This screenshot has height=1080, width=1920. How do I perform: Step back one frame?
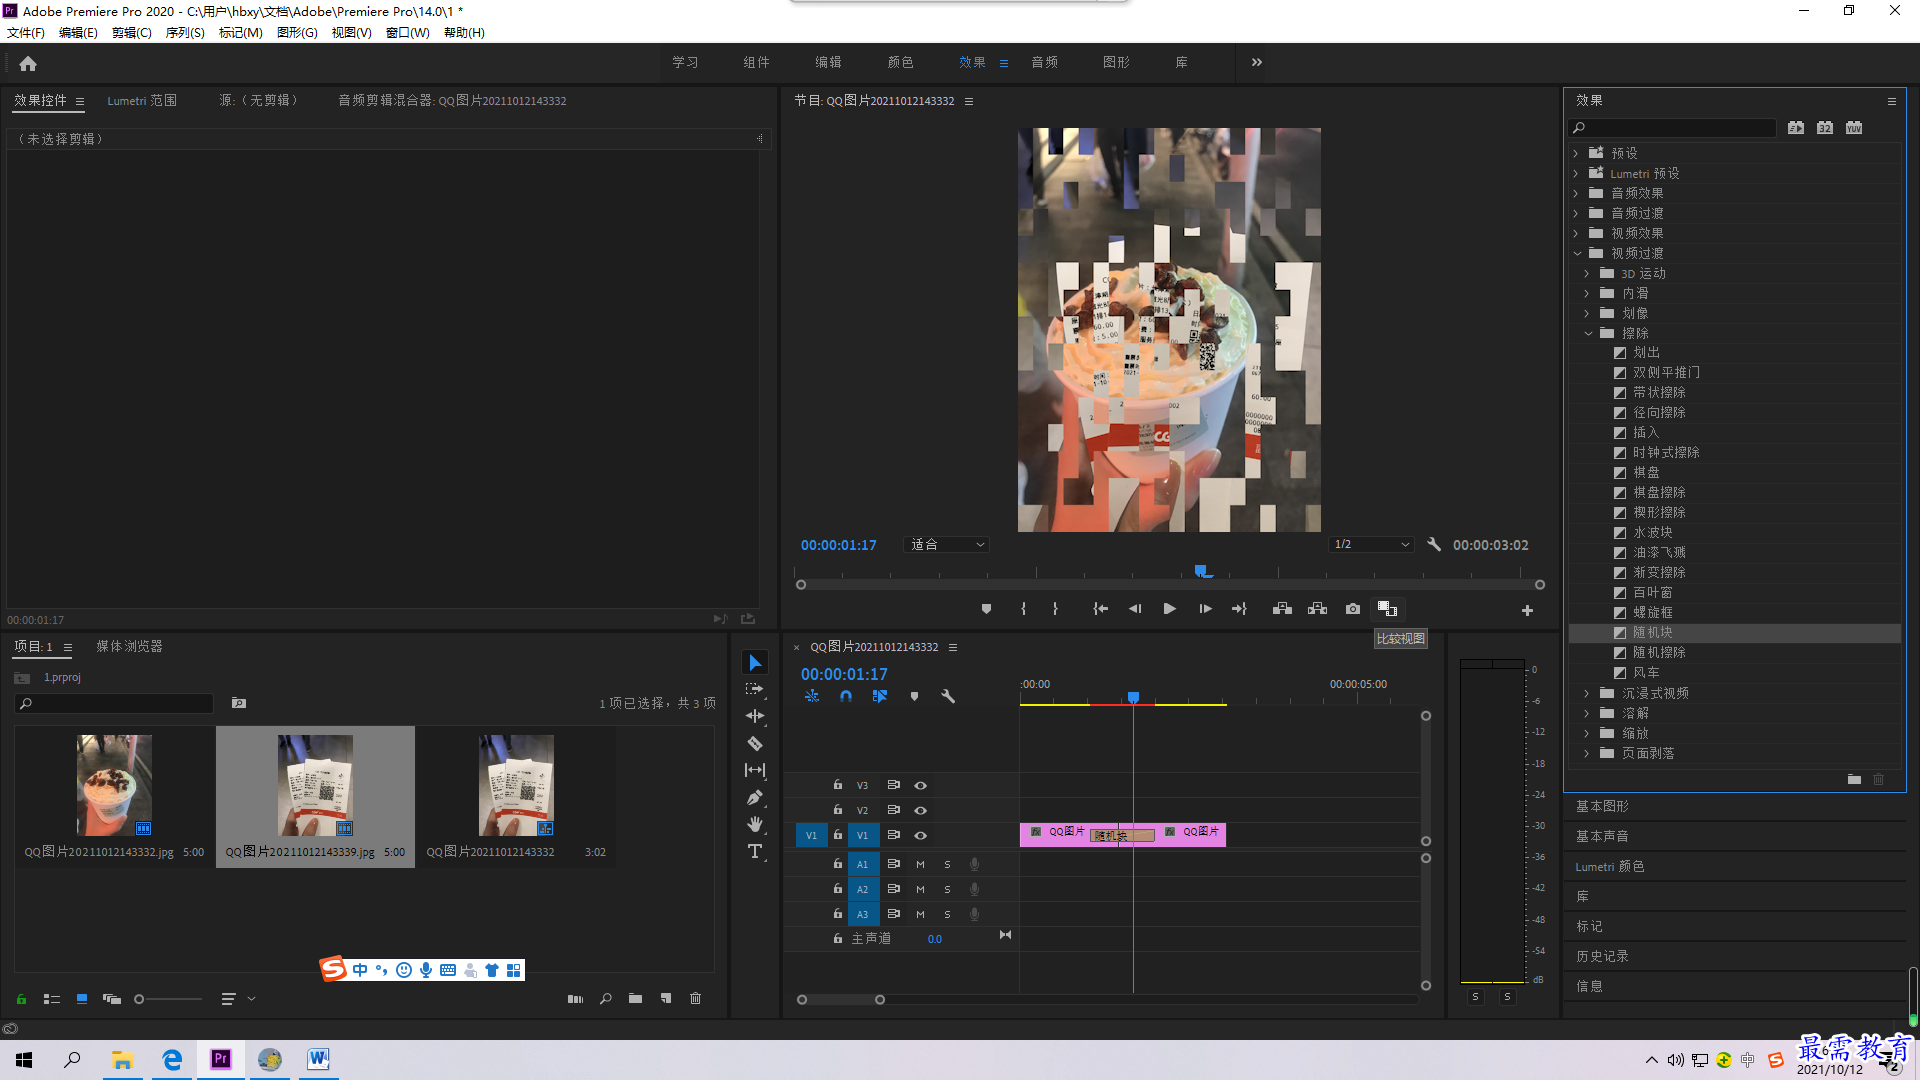point(1135,609)
